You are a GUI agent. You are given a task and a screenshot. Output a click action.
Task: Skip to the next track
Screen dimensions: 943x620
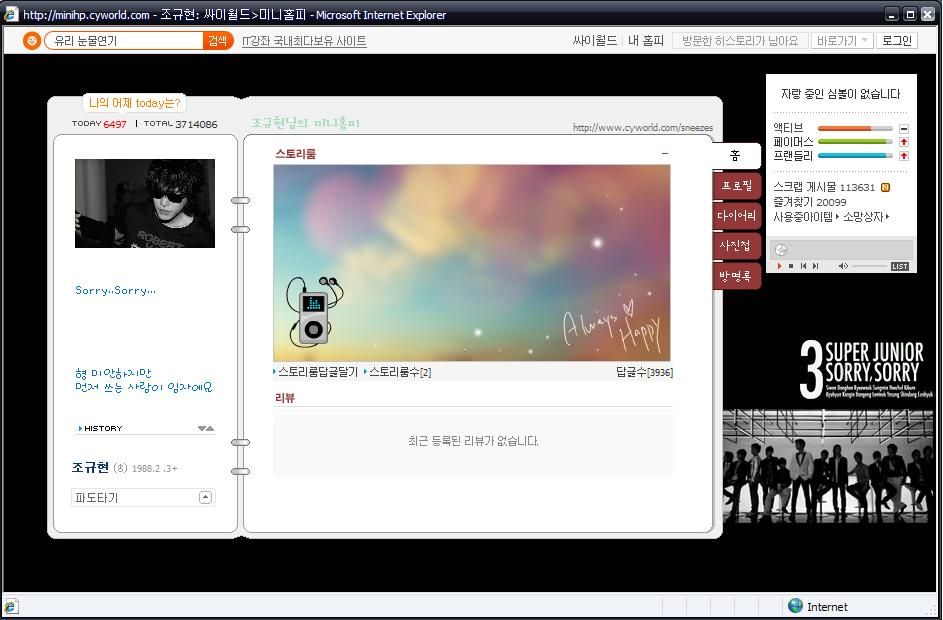coord(816,266)
